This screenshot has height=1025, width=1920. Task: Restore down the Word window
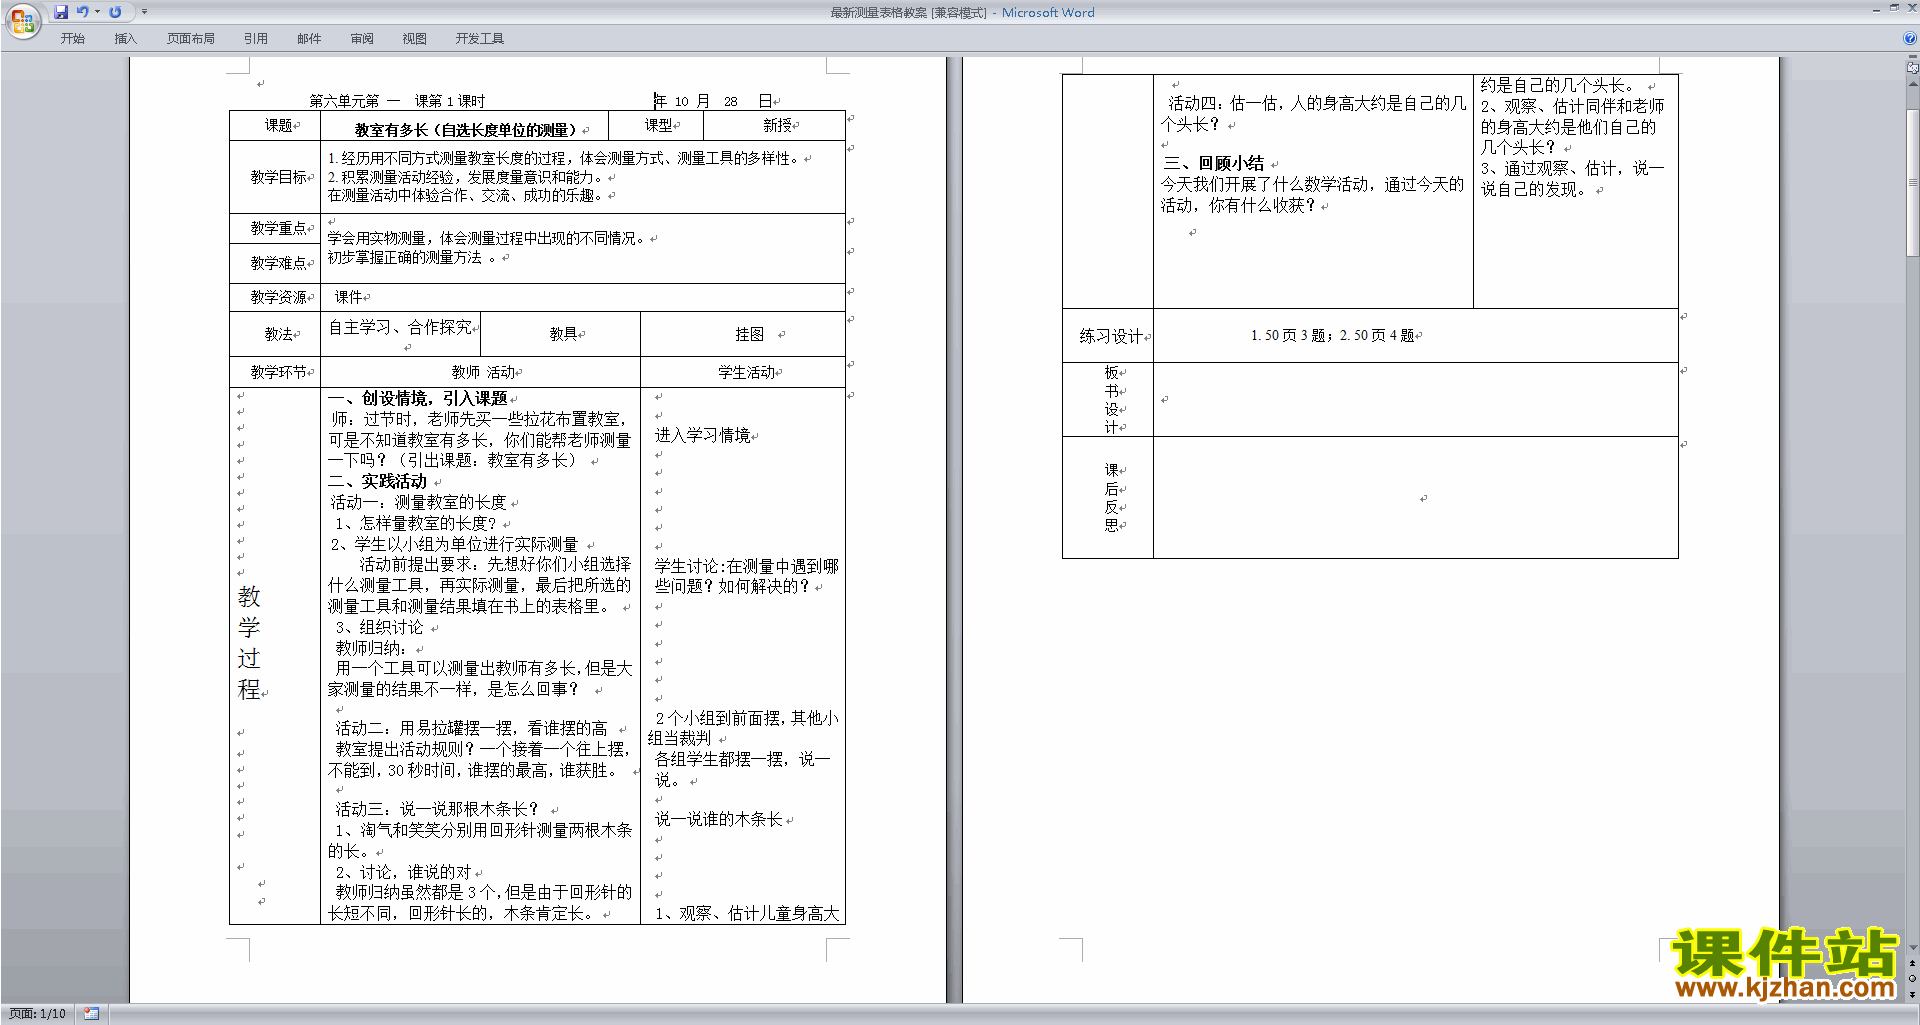(1894, 8)
